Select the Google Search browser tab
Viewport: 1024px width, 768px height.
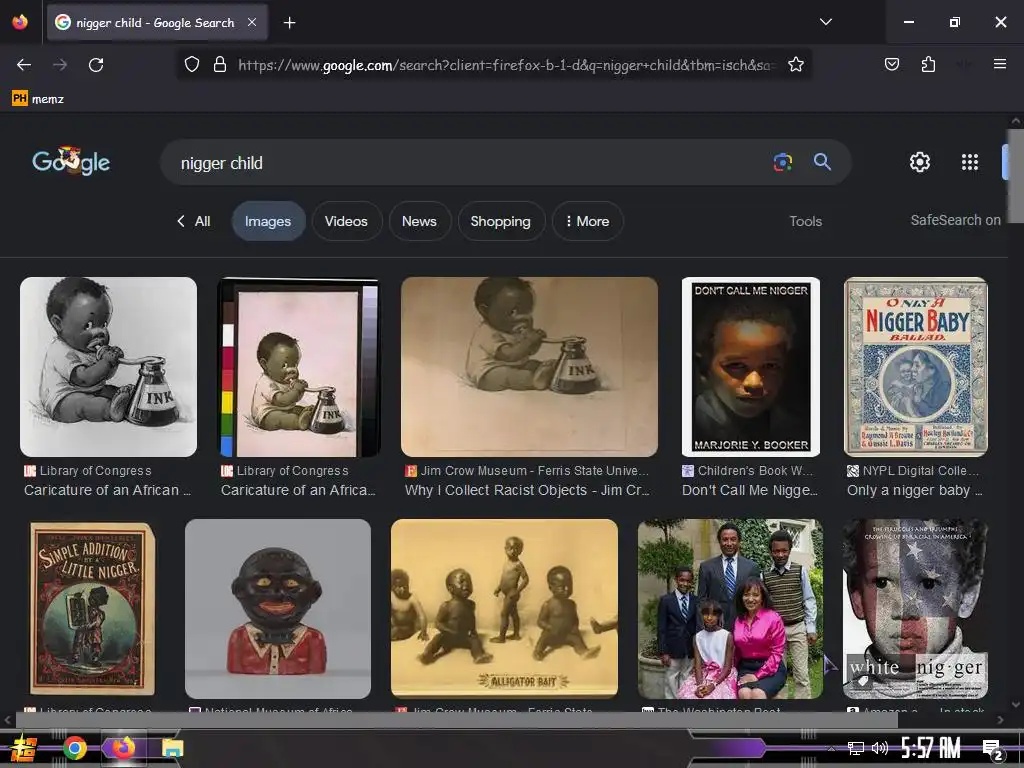[157, 22]
